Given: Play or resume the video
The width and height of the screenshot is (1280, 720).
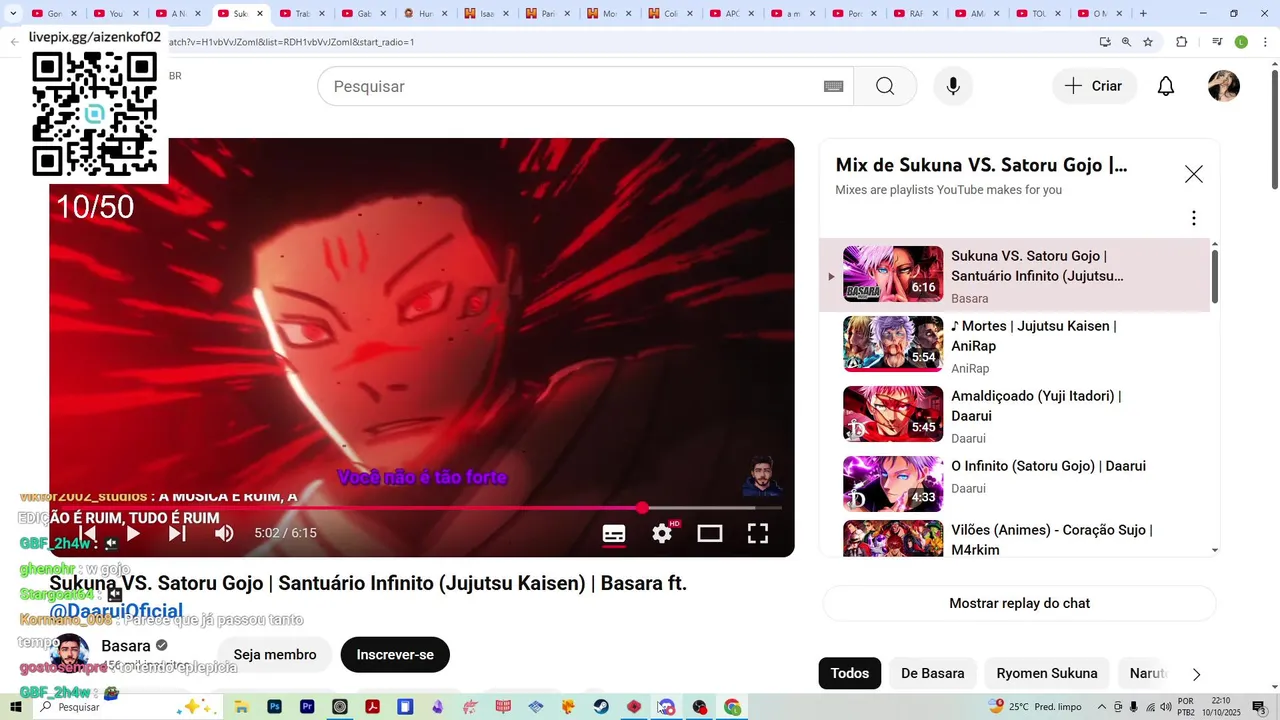Looking at the screenshot, I should pyautogui.click(x=133, y=533).
